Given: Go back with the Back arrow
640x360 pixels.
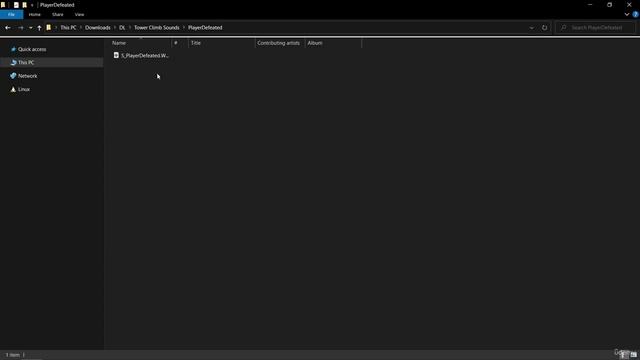Looking at the screenshot, I should (x=8, y=28).
